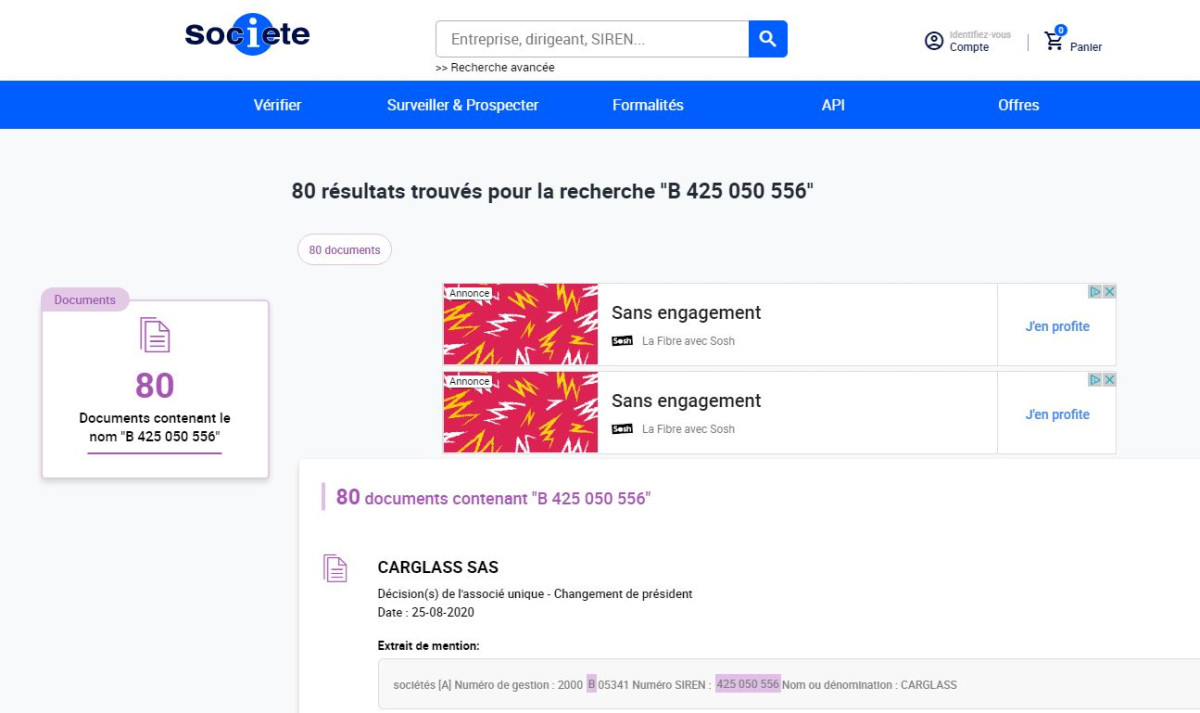Click the Societe.com logo

click(246, 34)
